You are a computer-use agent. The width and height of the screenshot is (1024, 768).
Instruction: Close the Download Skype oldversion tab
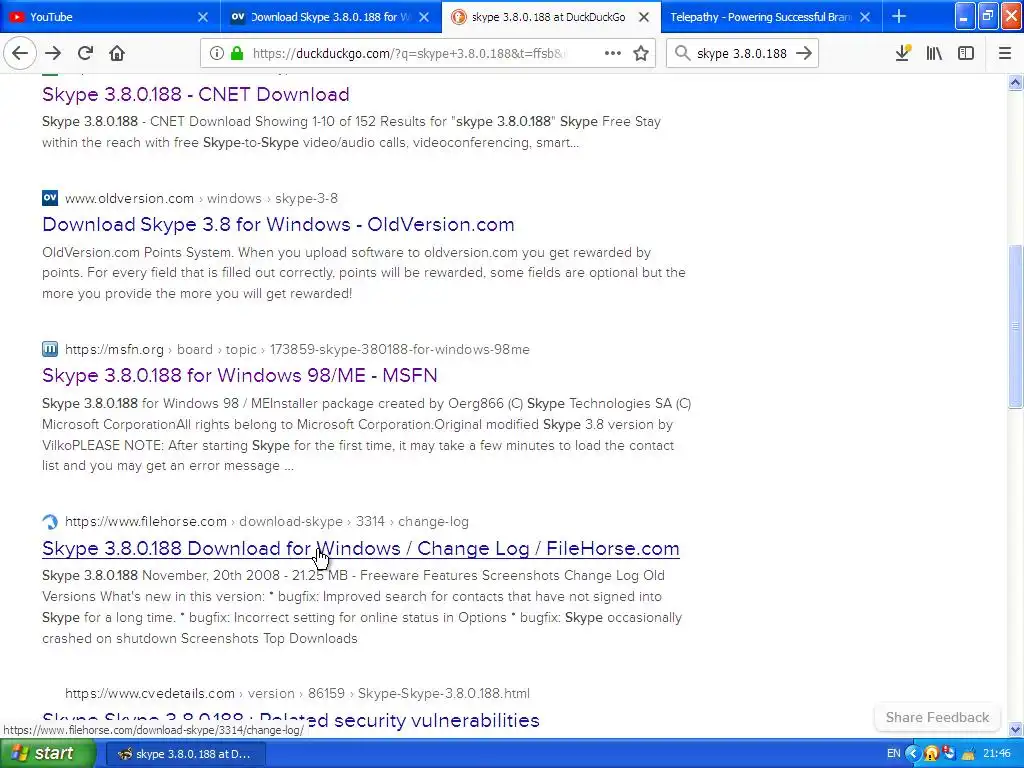(x=424, y=17)
